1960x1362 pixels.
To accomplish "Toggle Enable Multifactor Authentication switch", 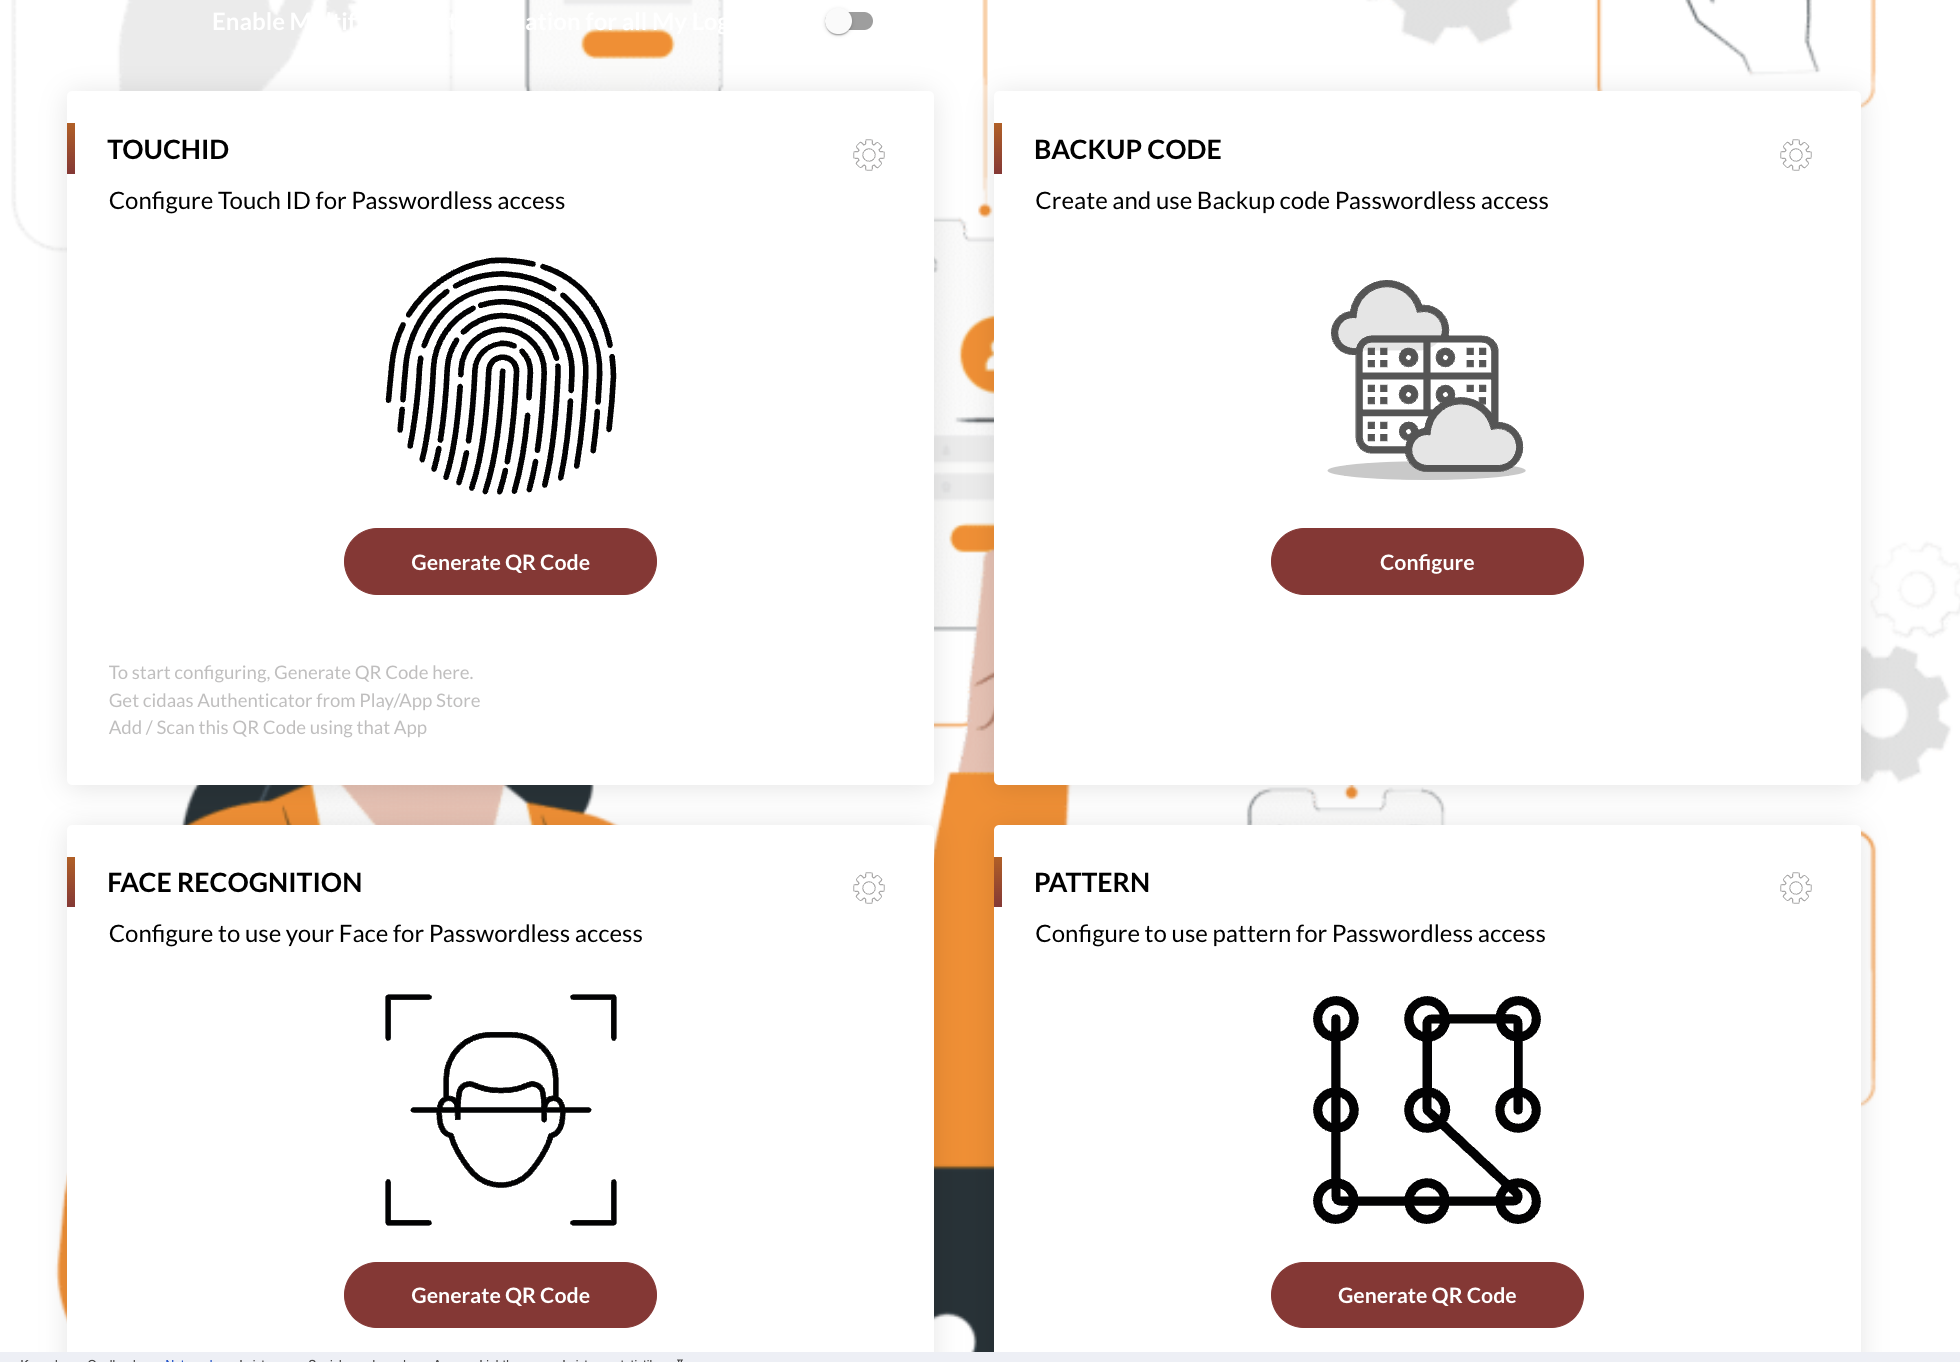I will point(849,21).
